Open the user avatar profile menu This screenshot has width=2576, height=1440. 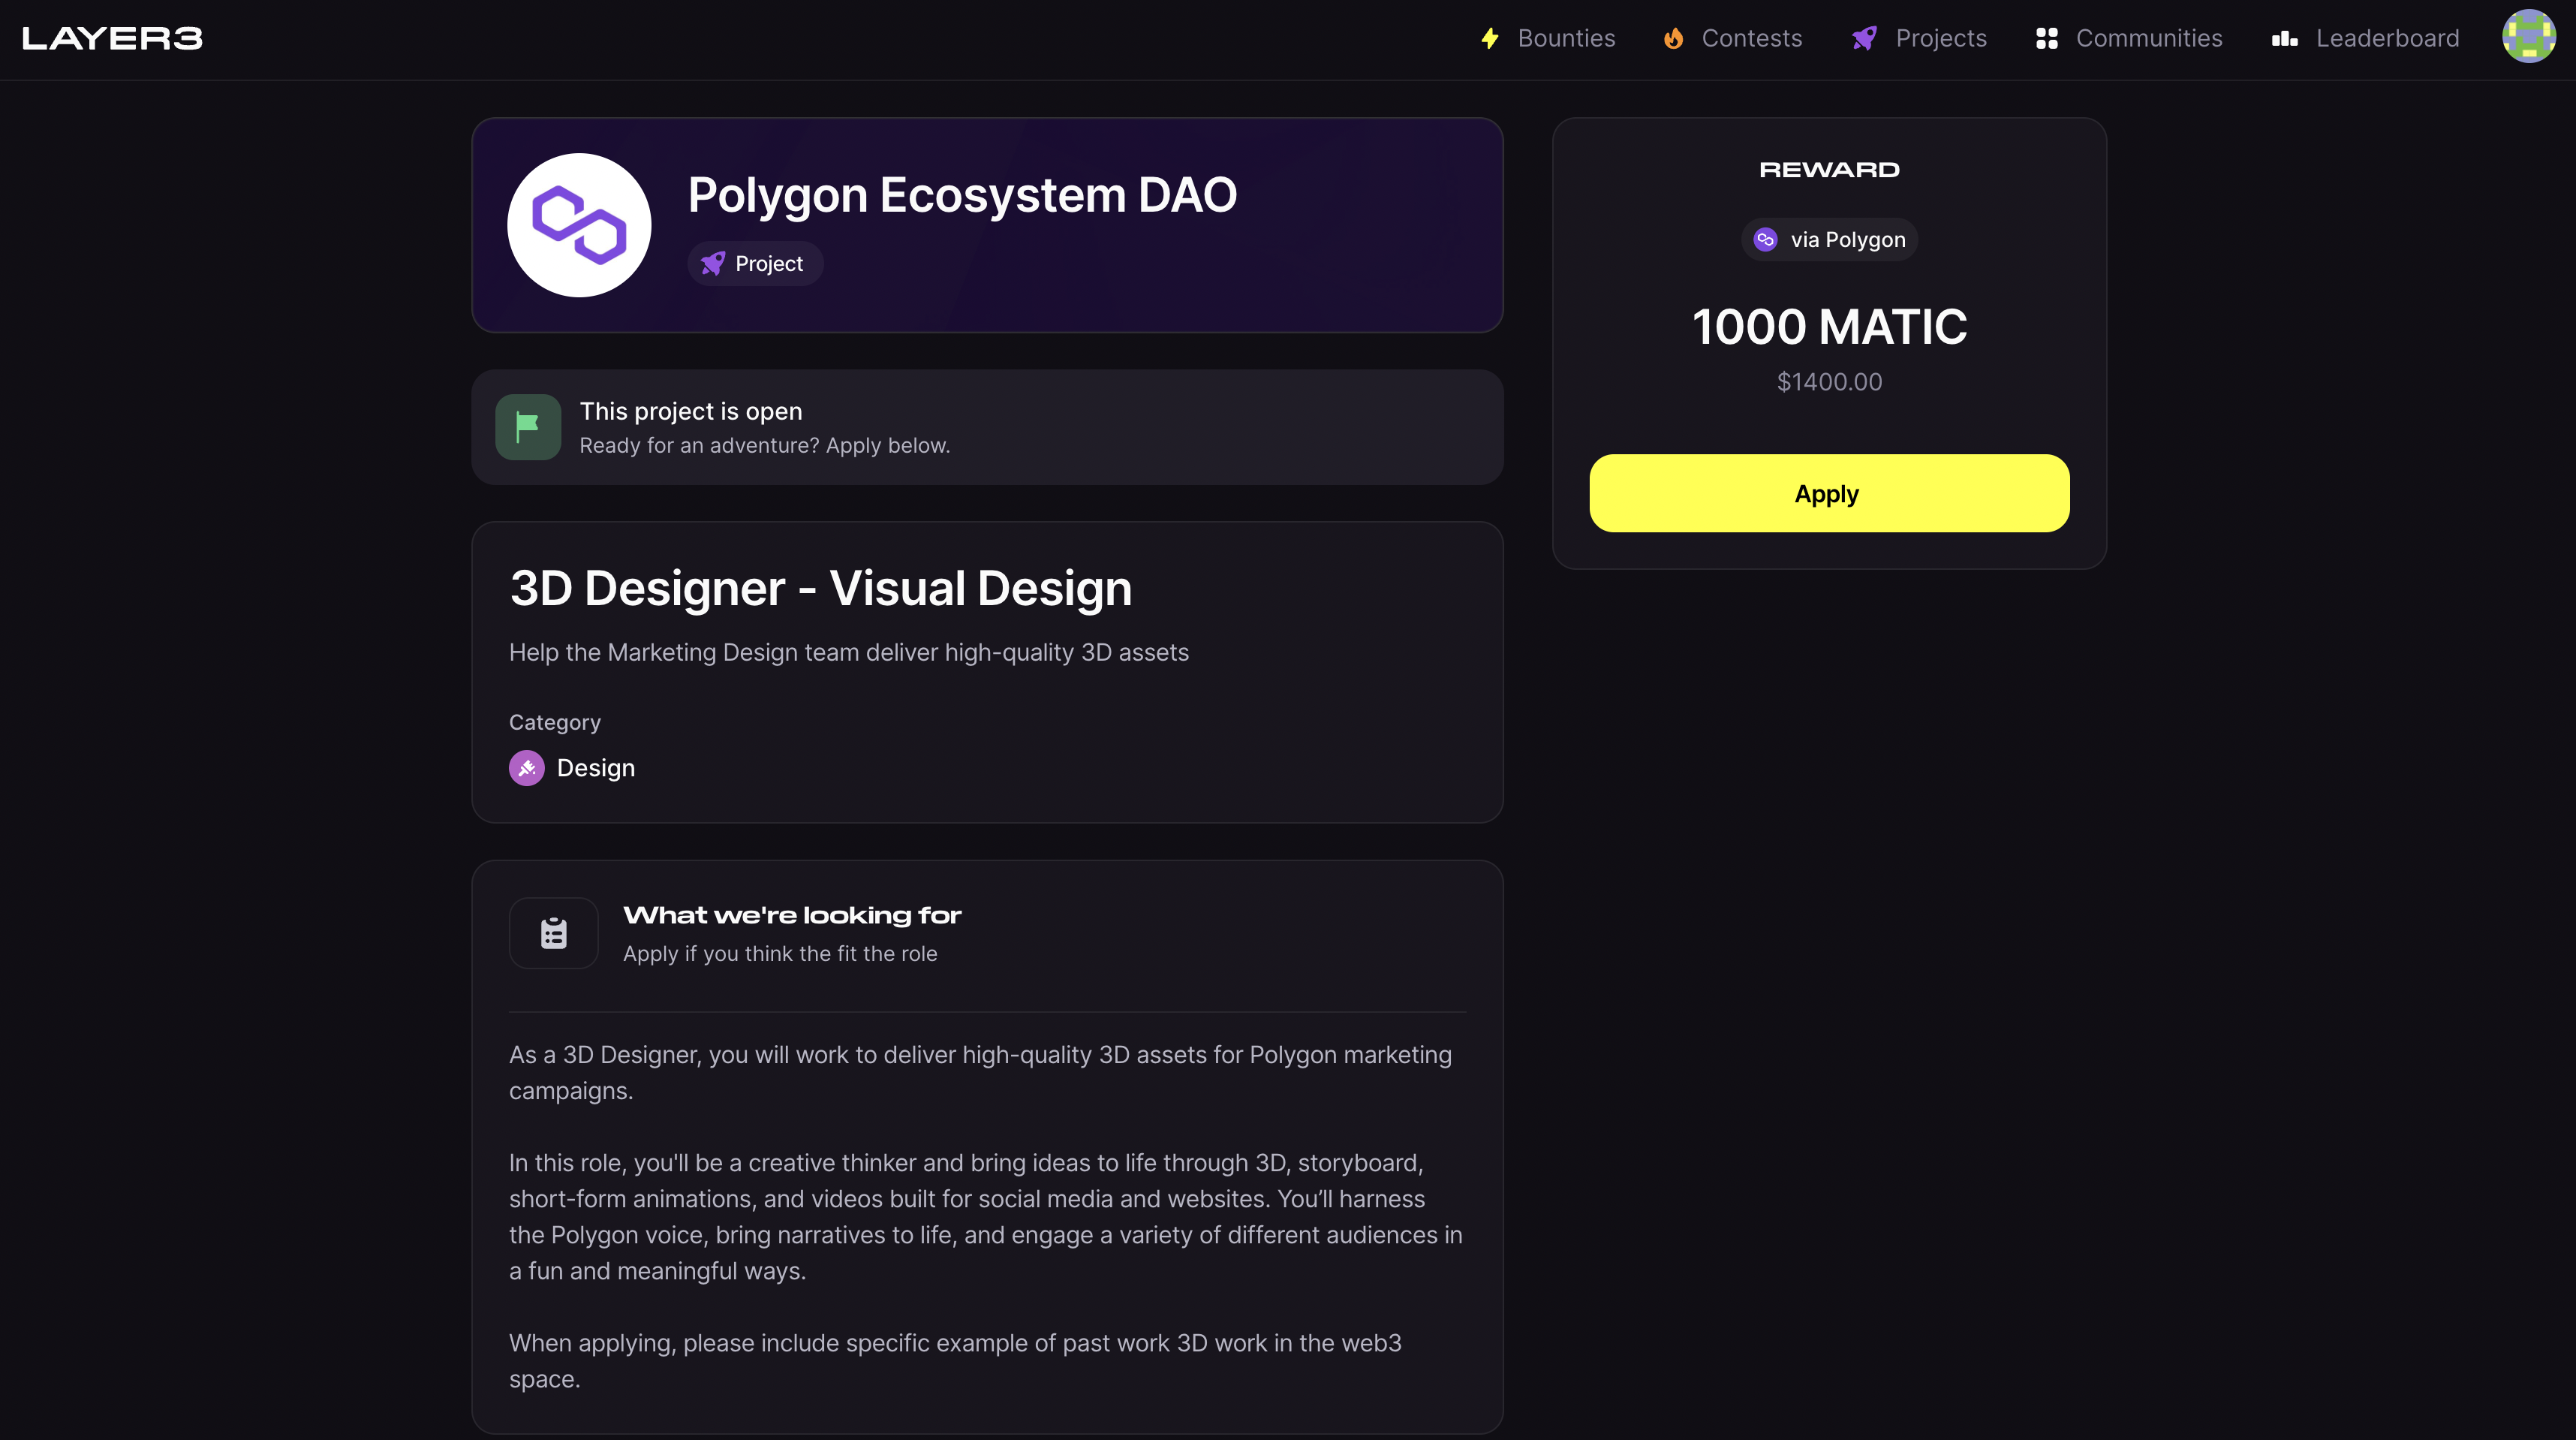pyautogui.click(x=2529, y=36)
